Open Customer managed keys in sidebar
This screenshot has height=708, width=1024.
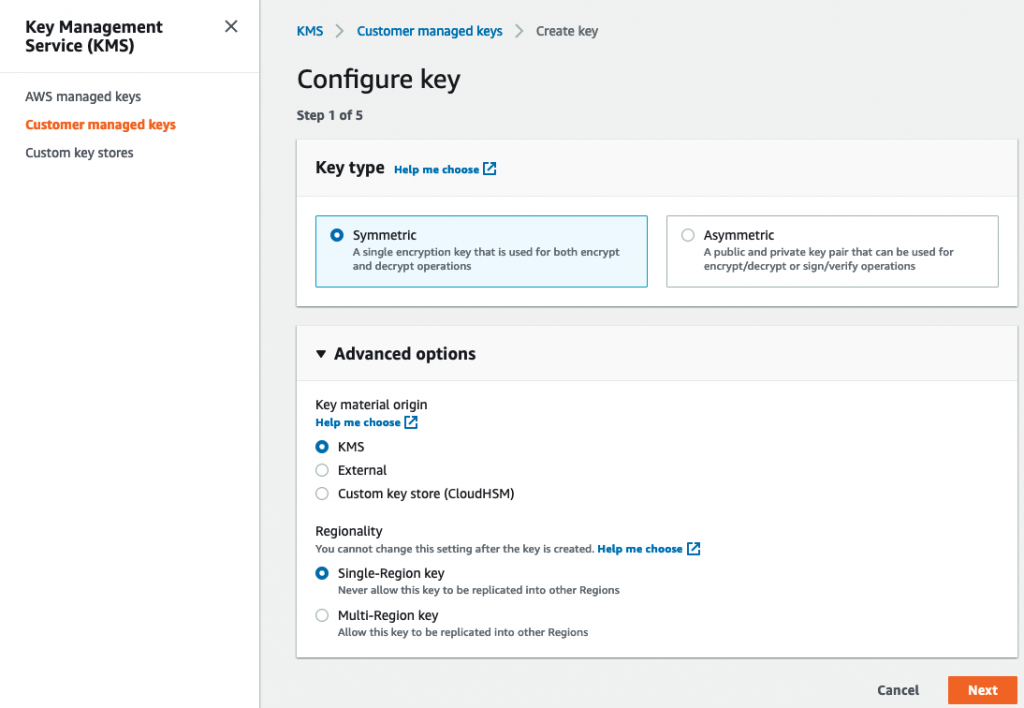click(100, 125)
